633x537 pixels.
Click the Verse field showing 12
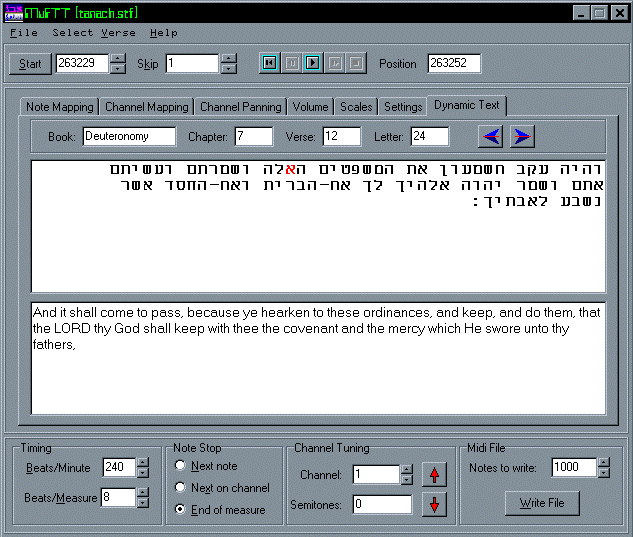pos(342,136)
